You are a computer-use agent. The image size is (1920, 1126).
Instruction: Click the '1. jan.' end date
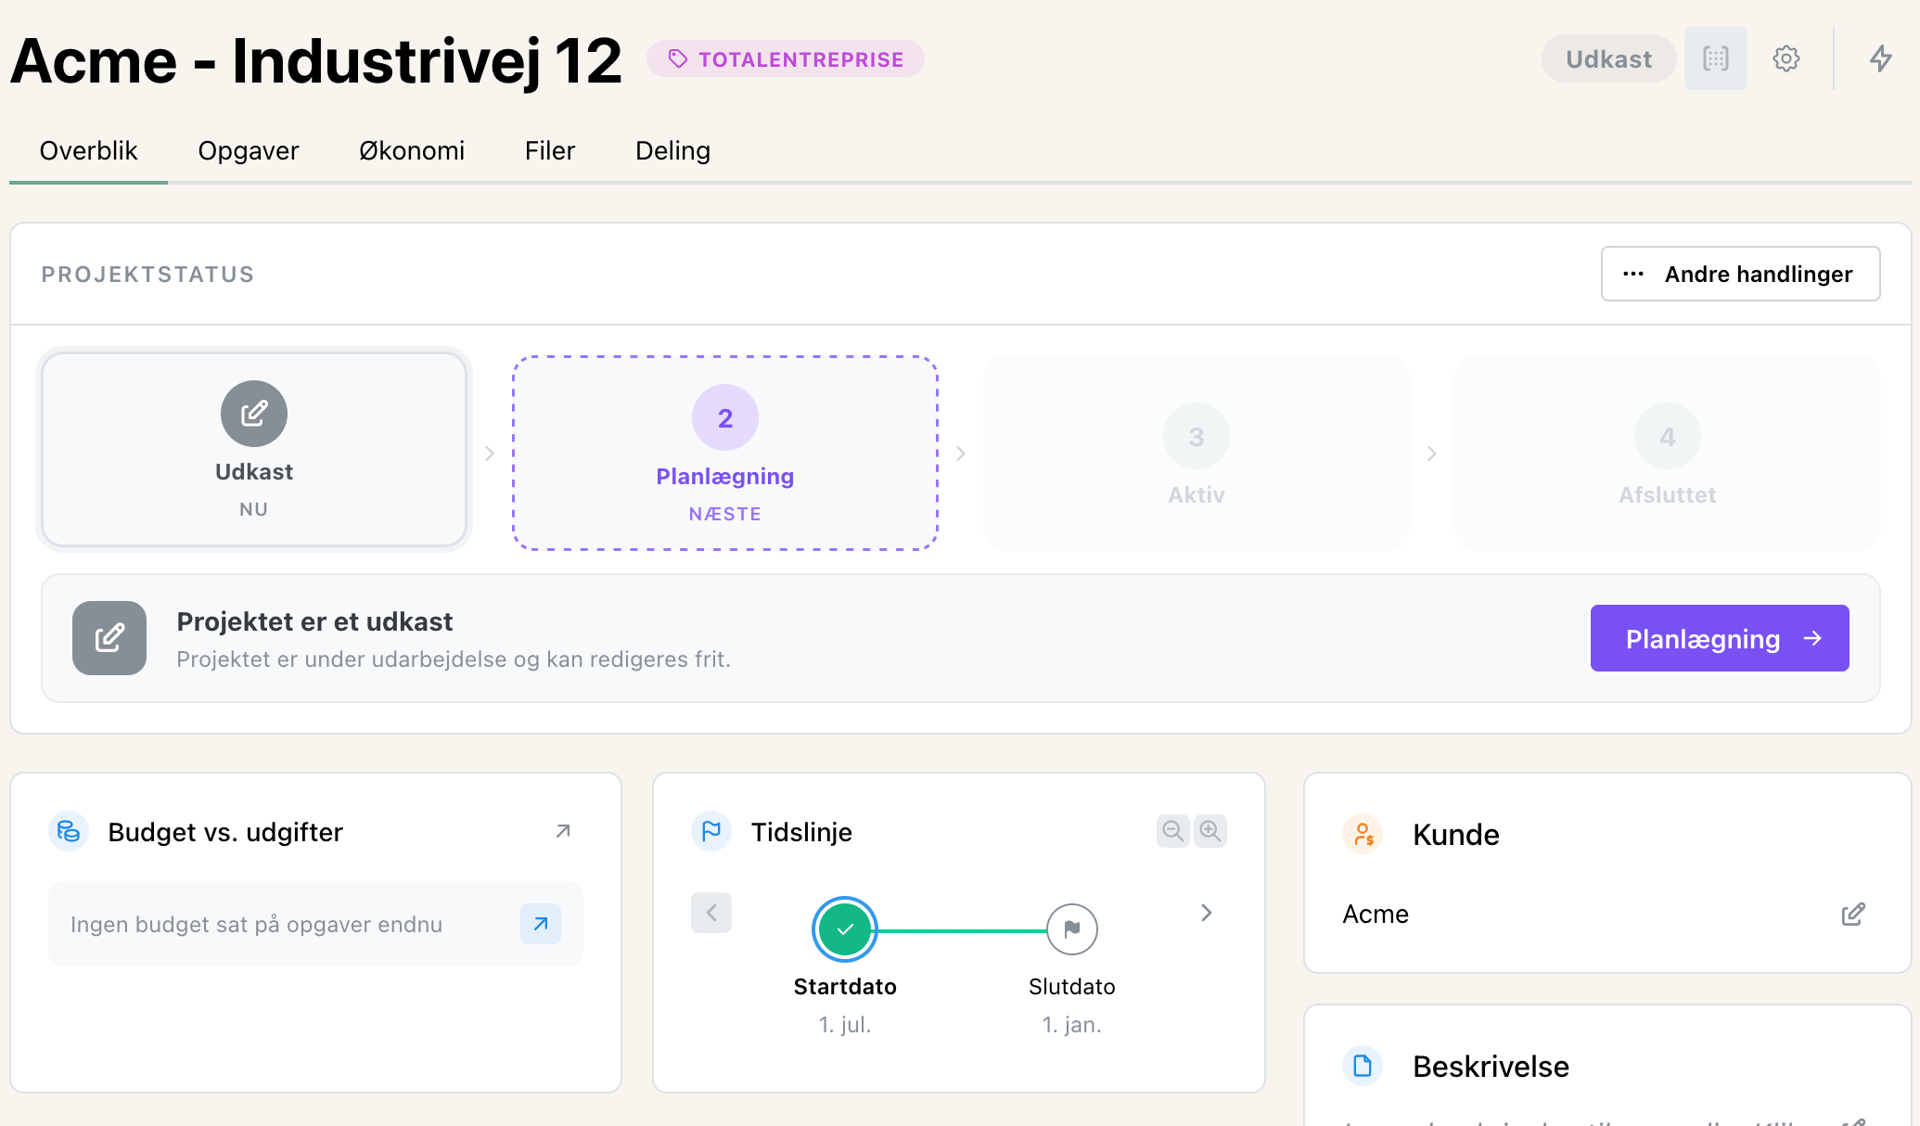pos(1072,1025)
